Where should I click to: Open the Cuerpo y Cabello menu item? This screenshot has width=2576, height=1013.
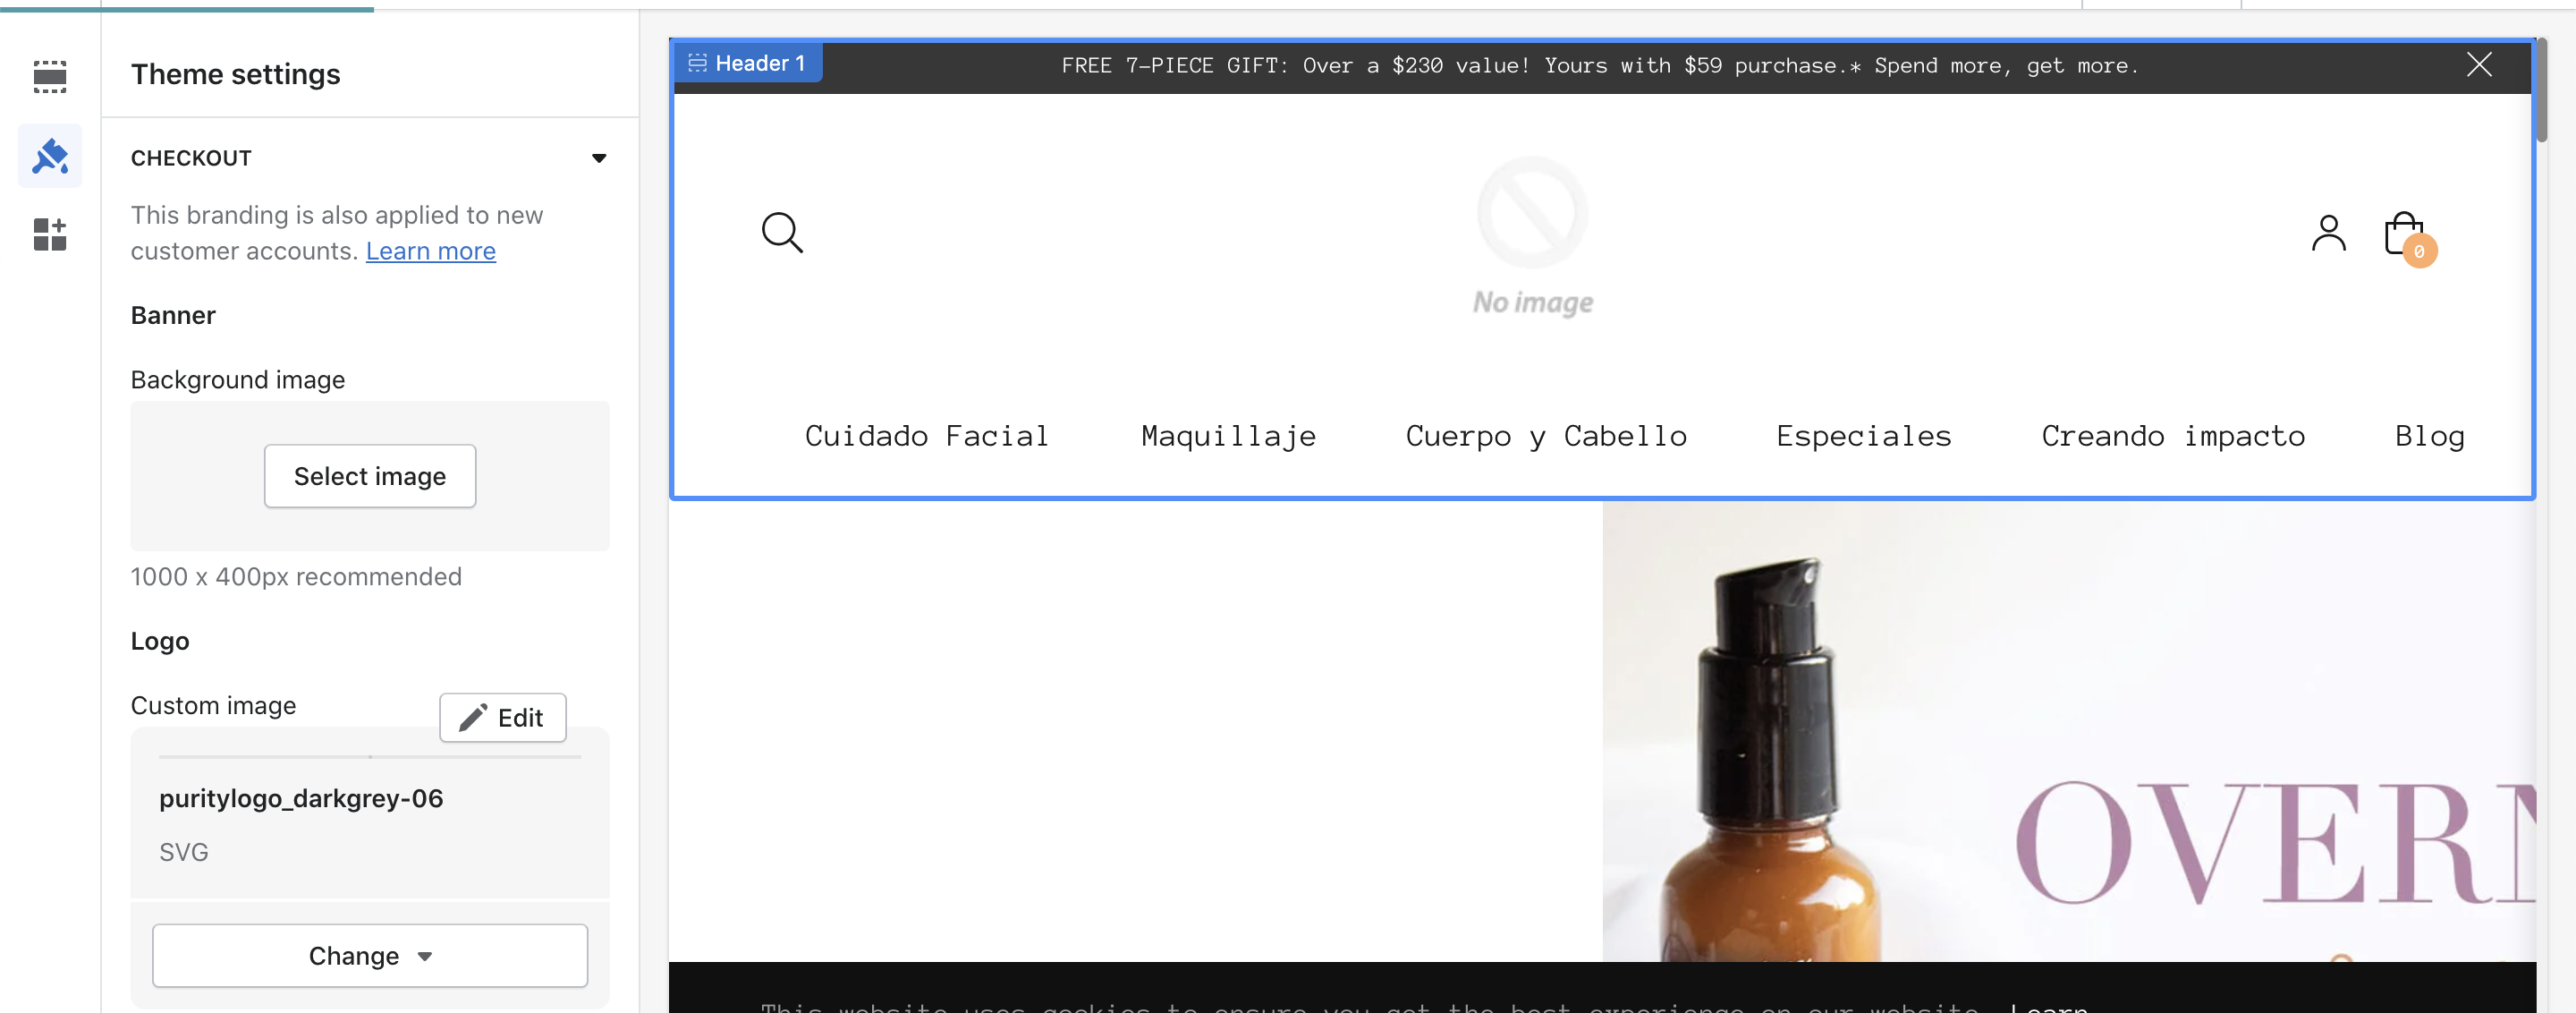pos(1546,436)
